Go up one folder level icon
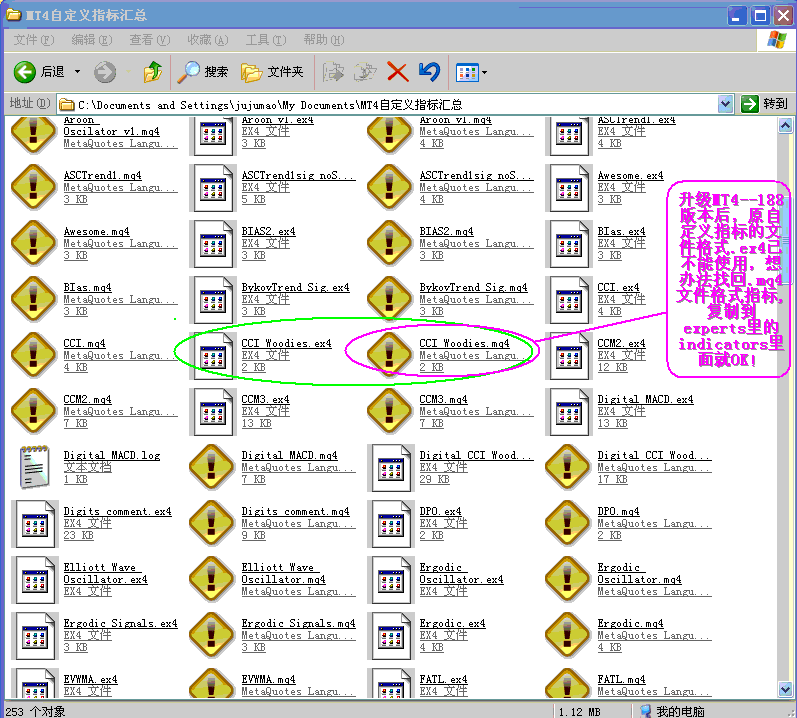This screenshot has height=718, width=797. (x=152, y=72)
